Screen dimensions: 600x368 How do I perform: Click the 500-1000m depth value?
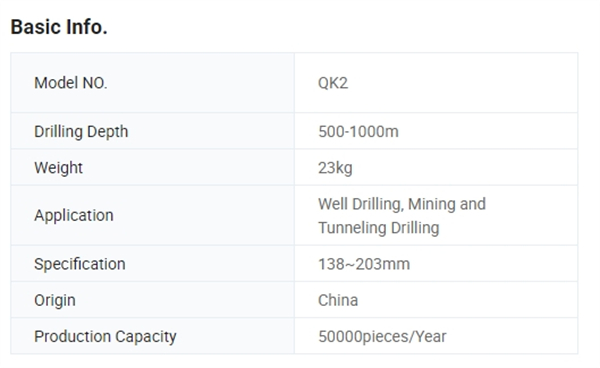pyautogui.click(x=358, y=132)
